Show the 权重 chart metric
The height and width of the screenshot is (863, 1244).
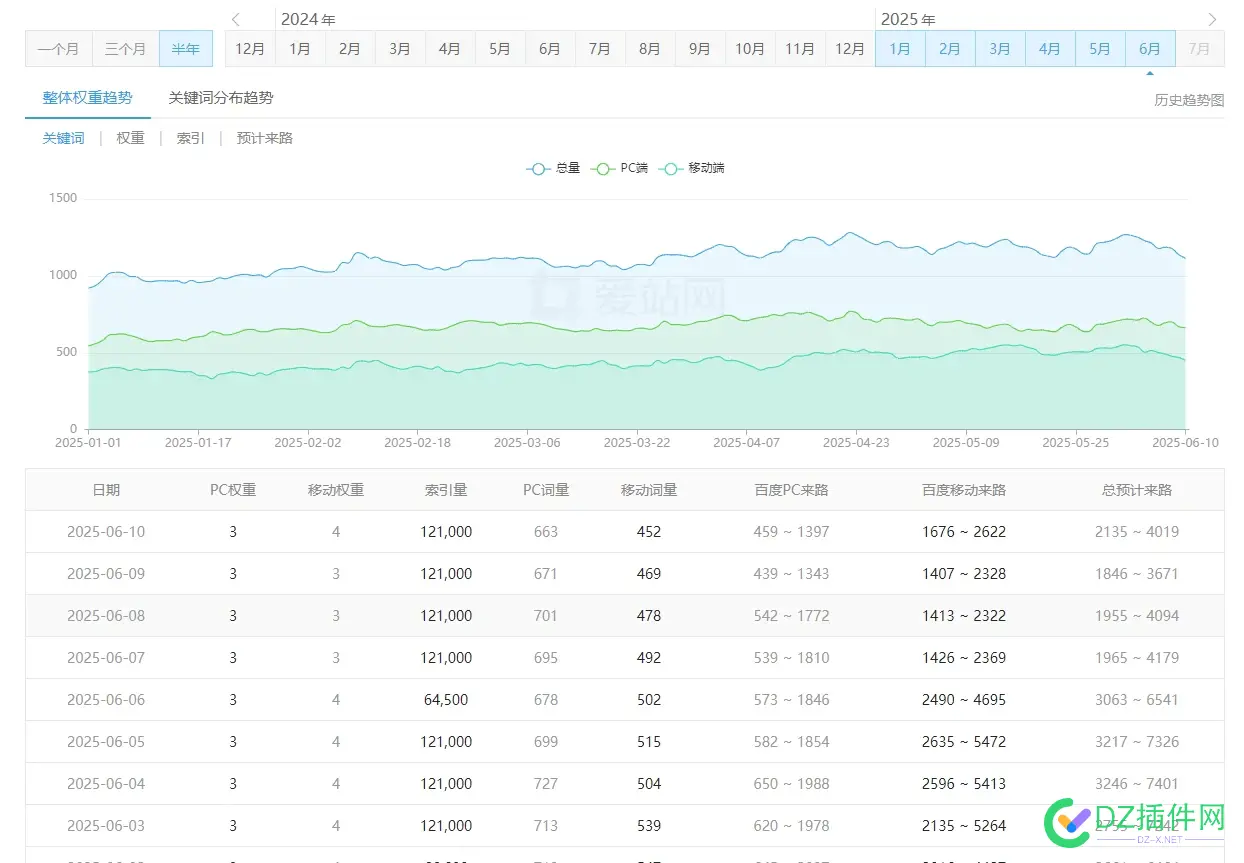pyautogui.click(x=130, y=138)
